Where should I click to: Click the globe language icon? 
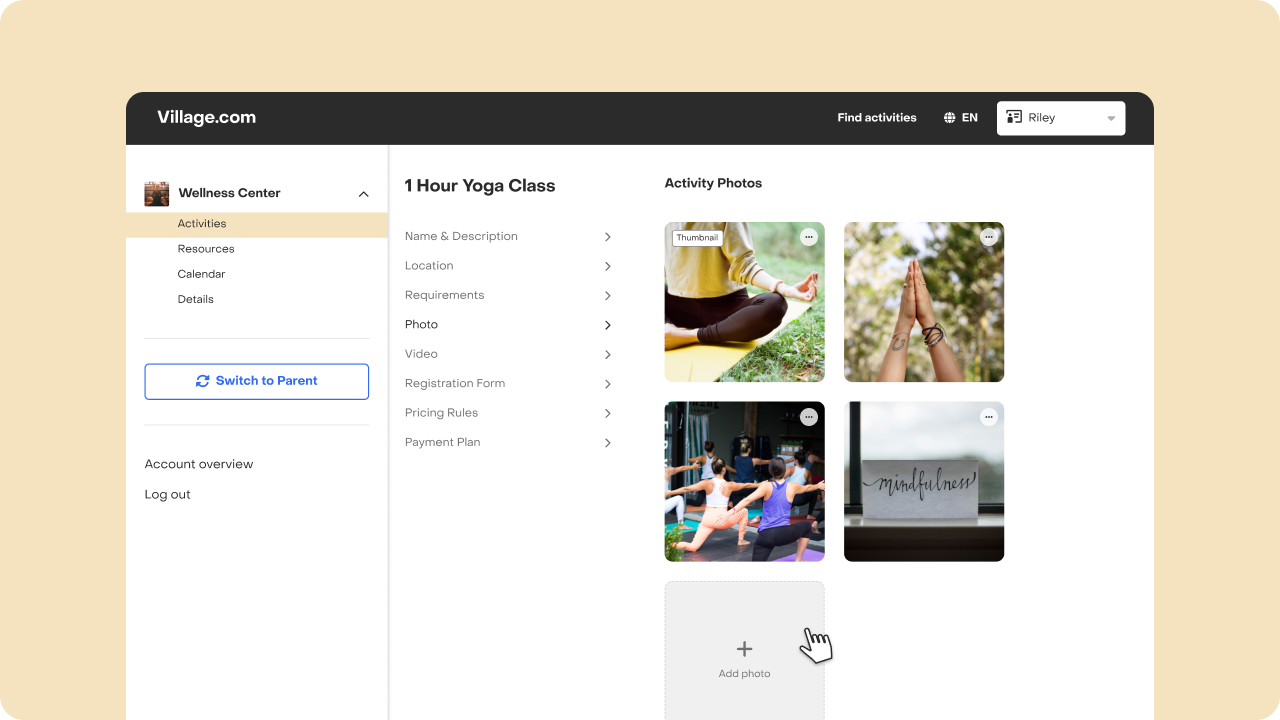click(950, 118)
